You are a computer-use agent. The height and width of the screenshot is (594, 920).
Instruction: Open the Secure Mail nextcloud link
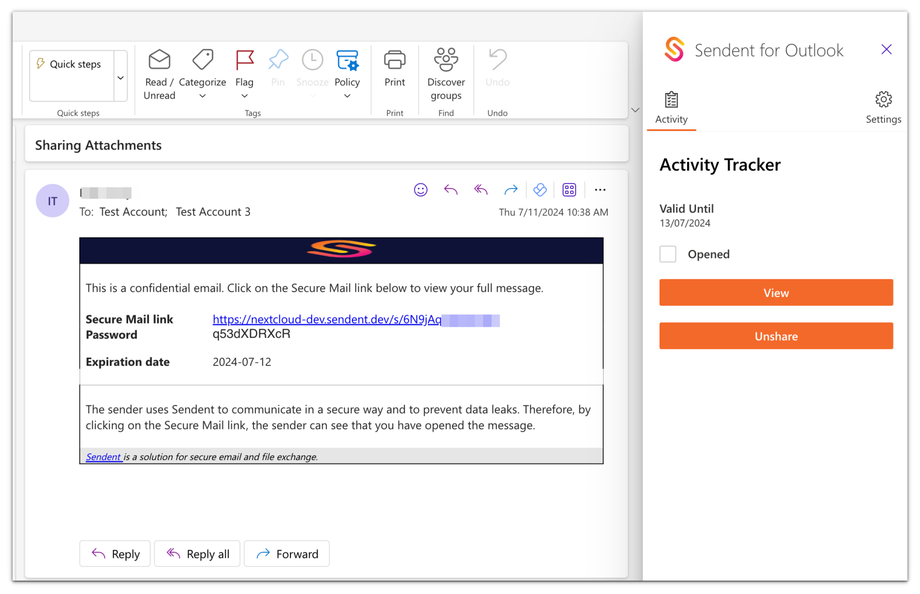point(327,319)
